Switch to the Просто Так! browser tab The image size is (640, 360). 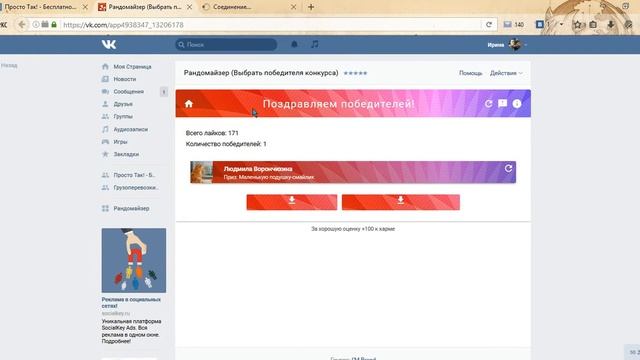click(x=41, y=7)
